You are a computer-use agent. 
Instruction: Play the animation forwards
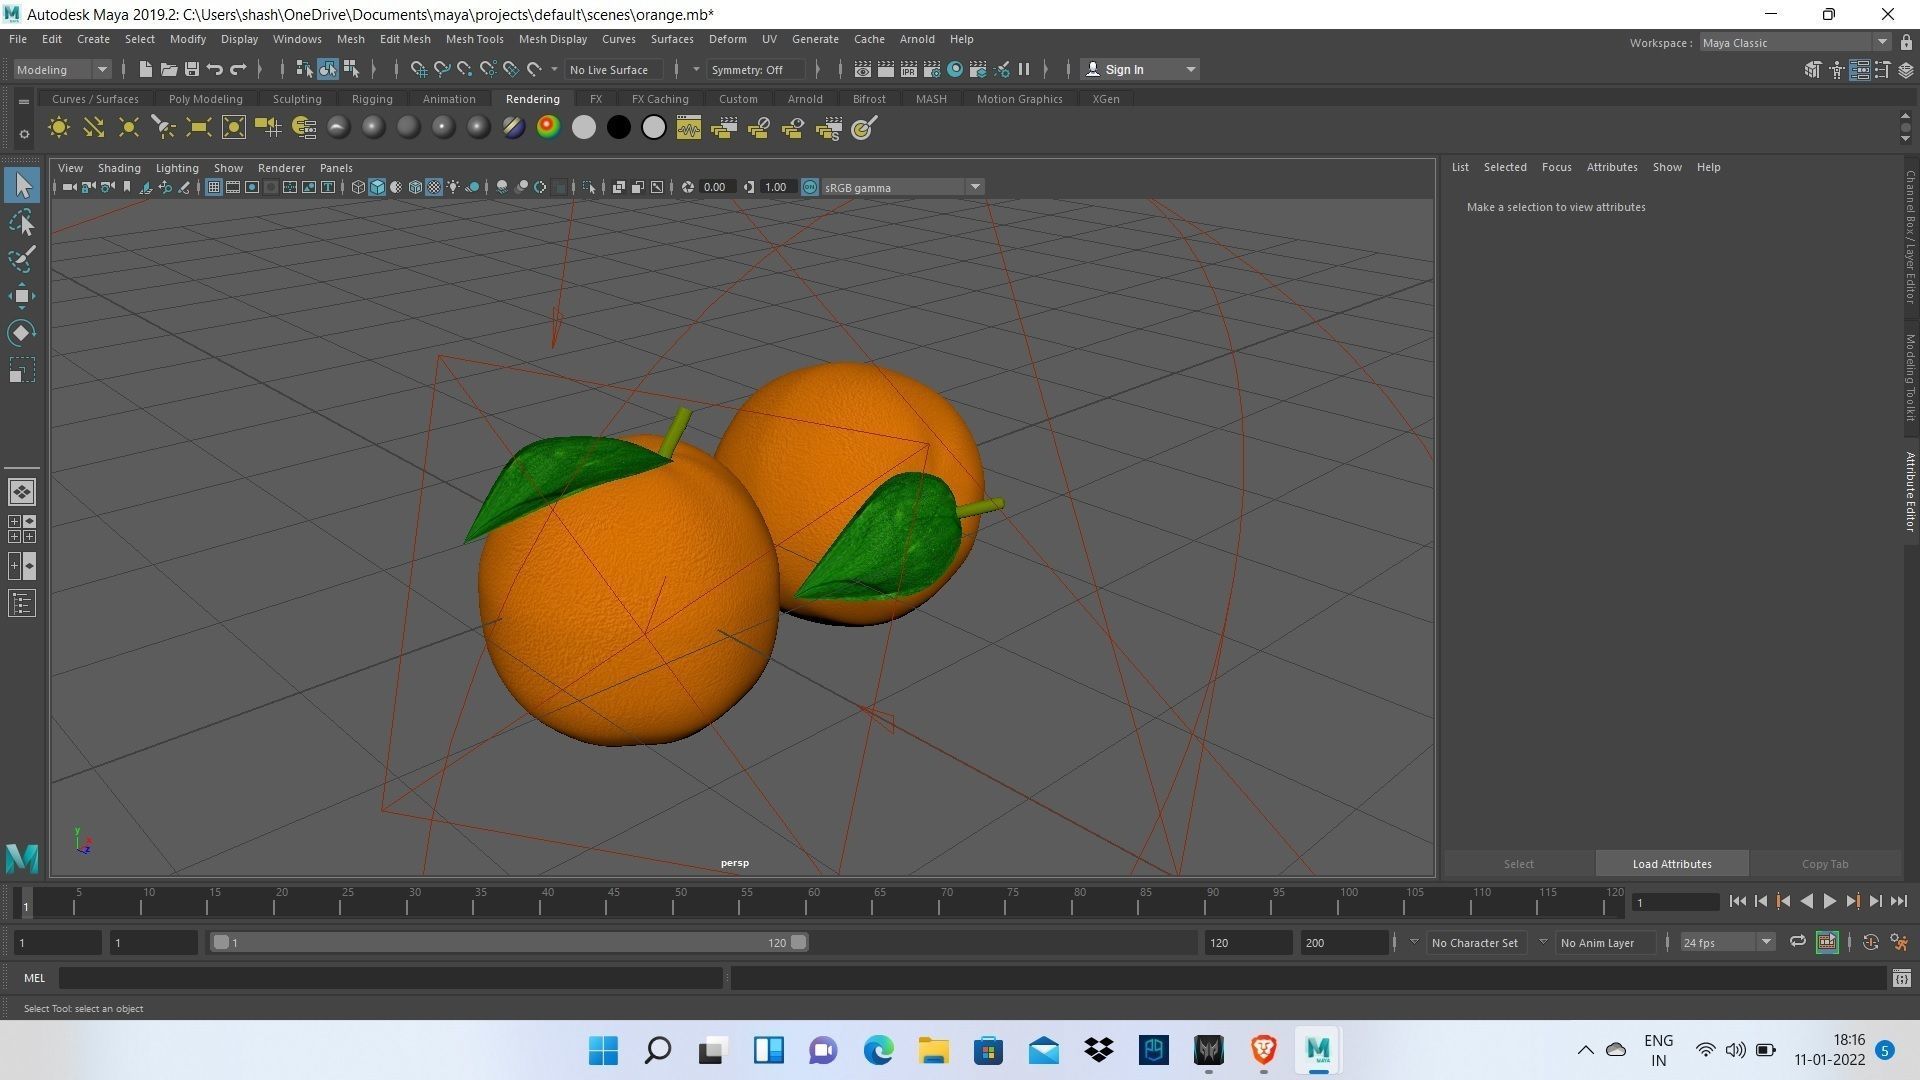click(x=1829, y=901)
